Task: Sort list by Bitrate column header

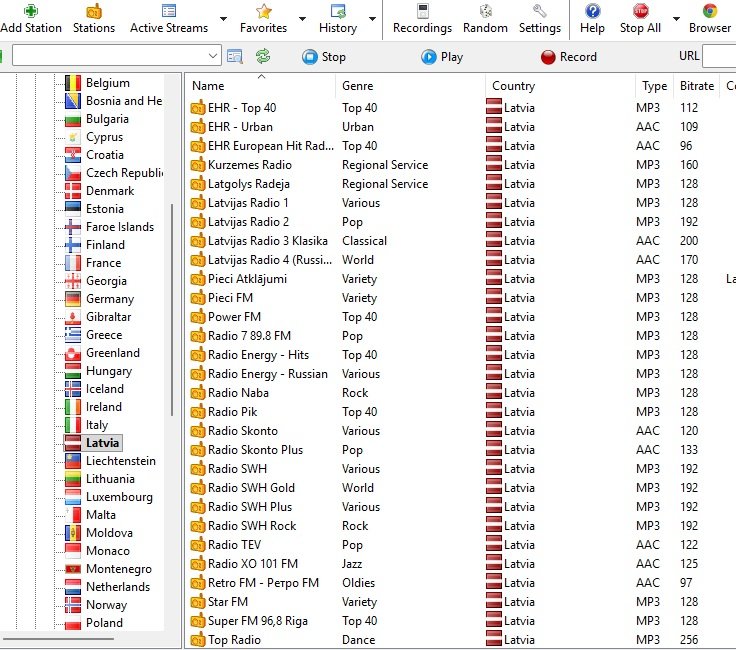Action: click(x=696, y=86)
